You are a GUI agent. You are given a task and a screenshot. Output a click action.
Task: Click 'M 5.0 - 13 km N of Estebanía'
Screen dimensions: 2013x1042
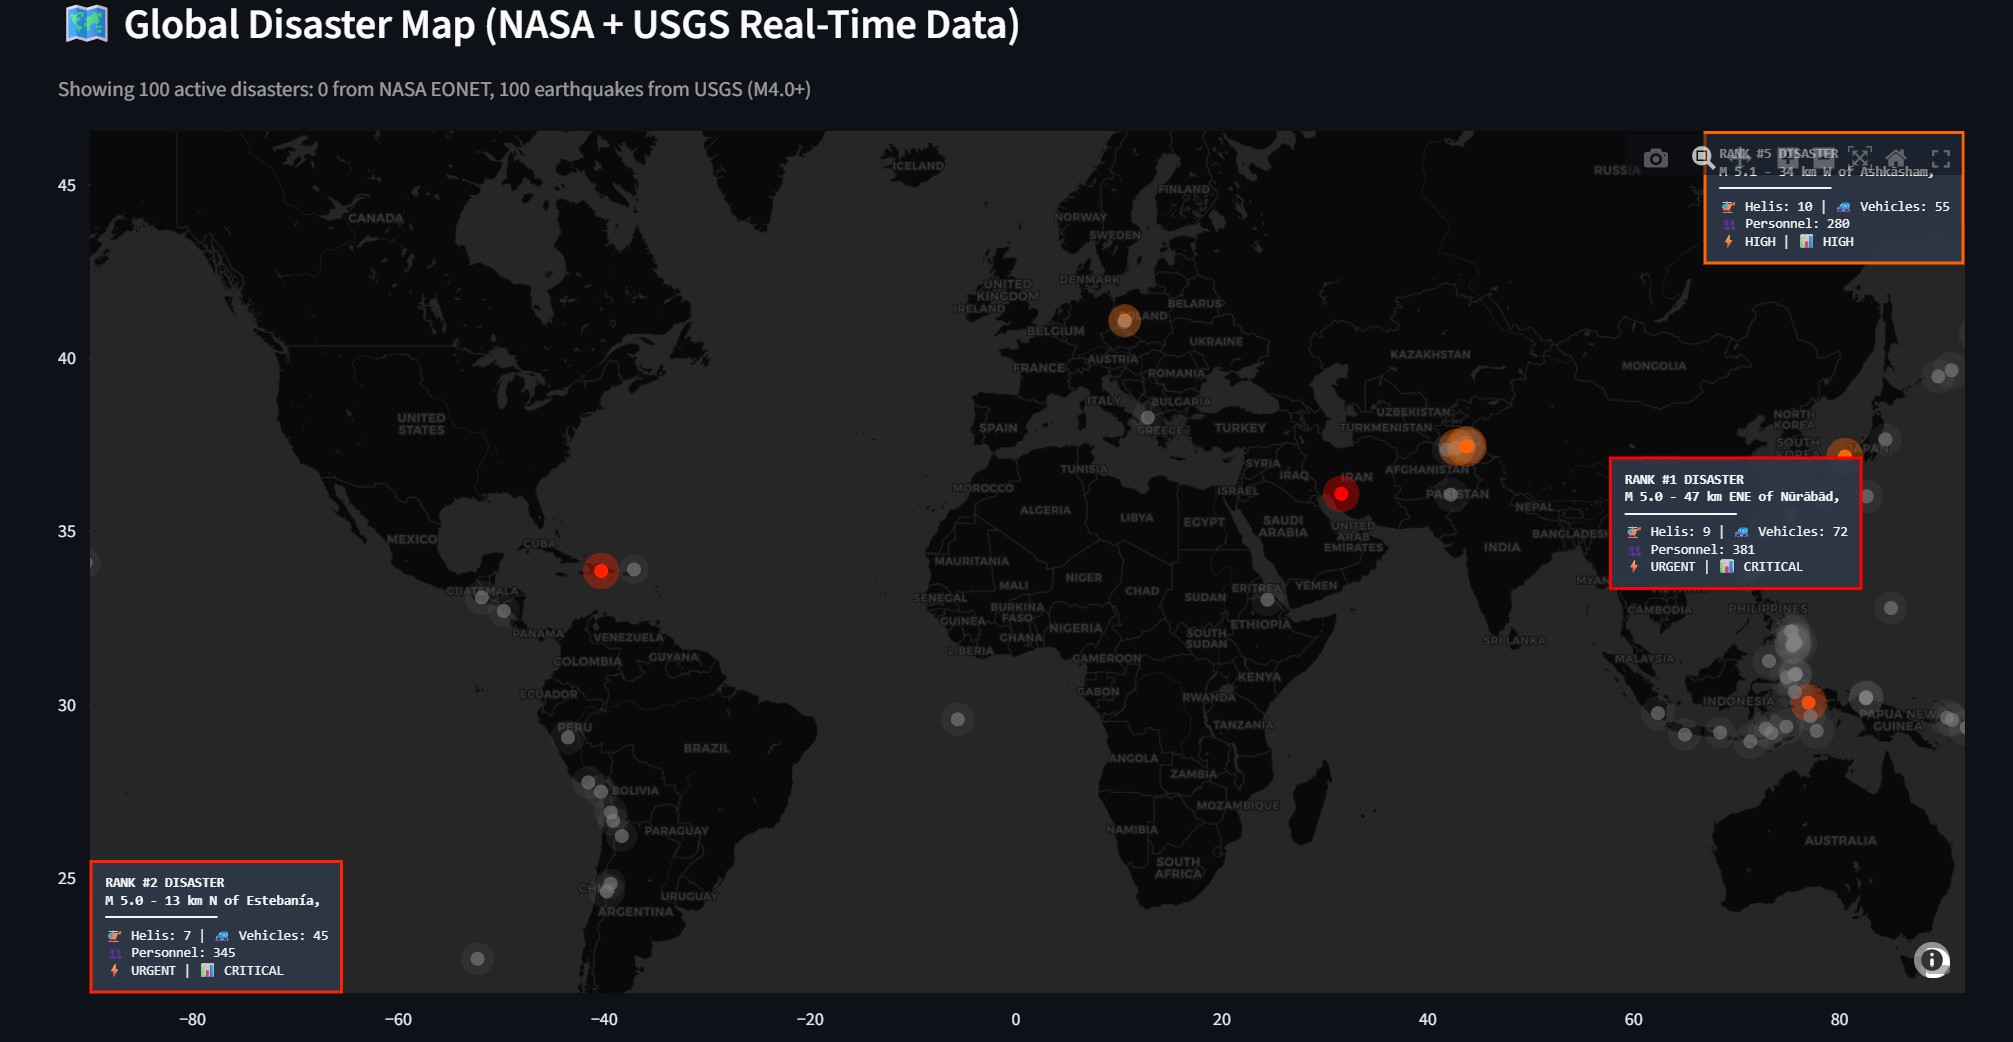213,901
